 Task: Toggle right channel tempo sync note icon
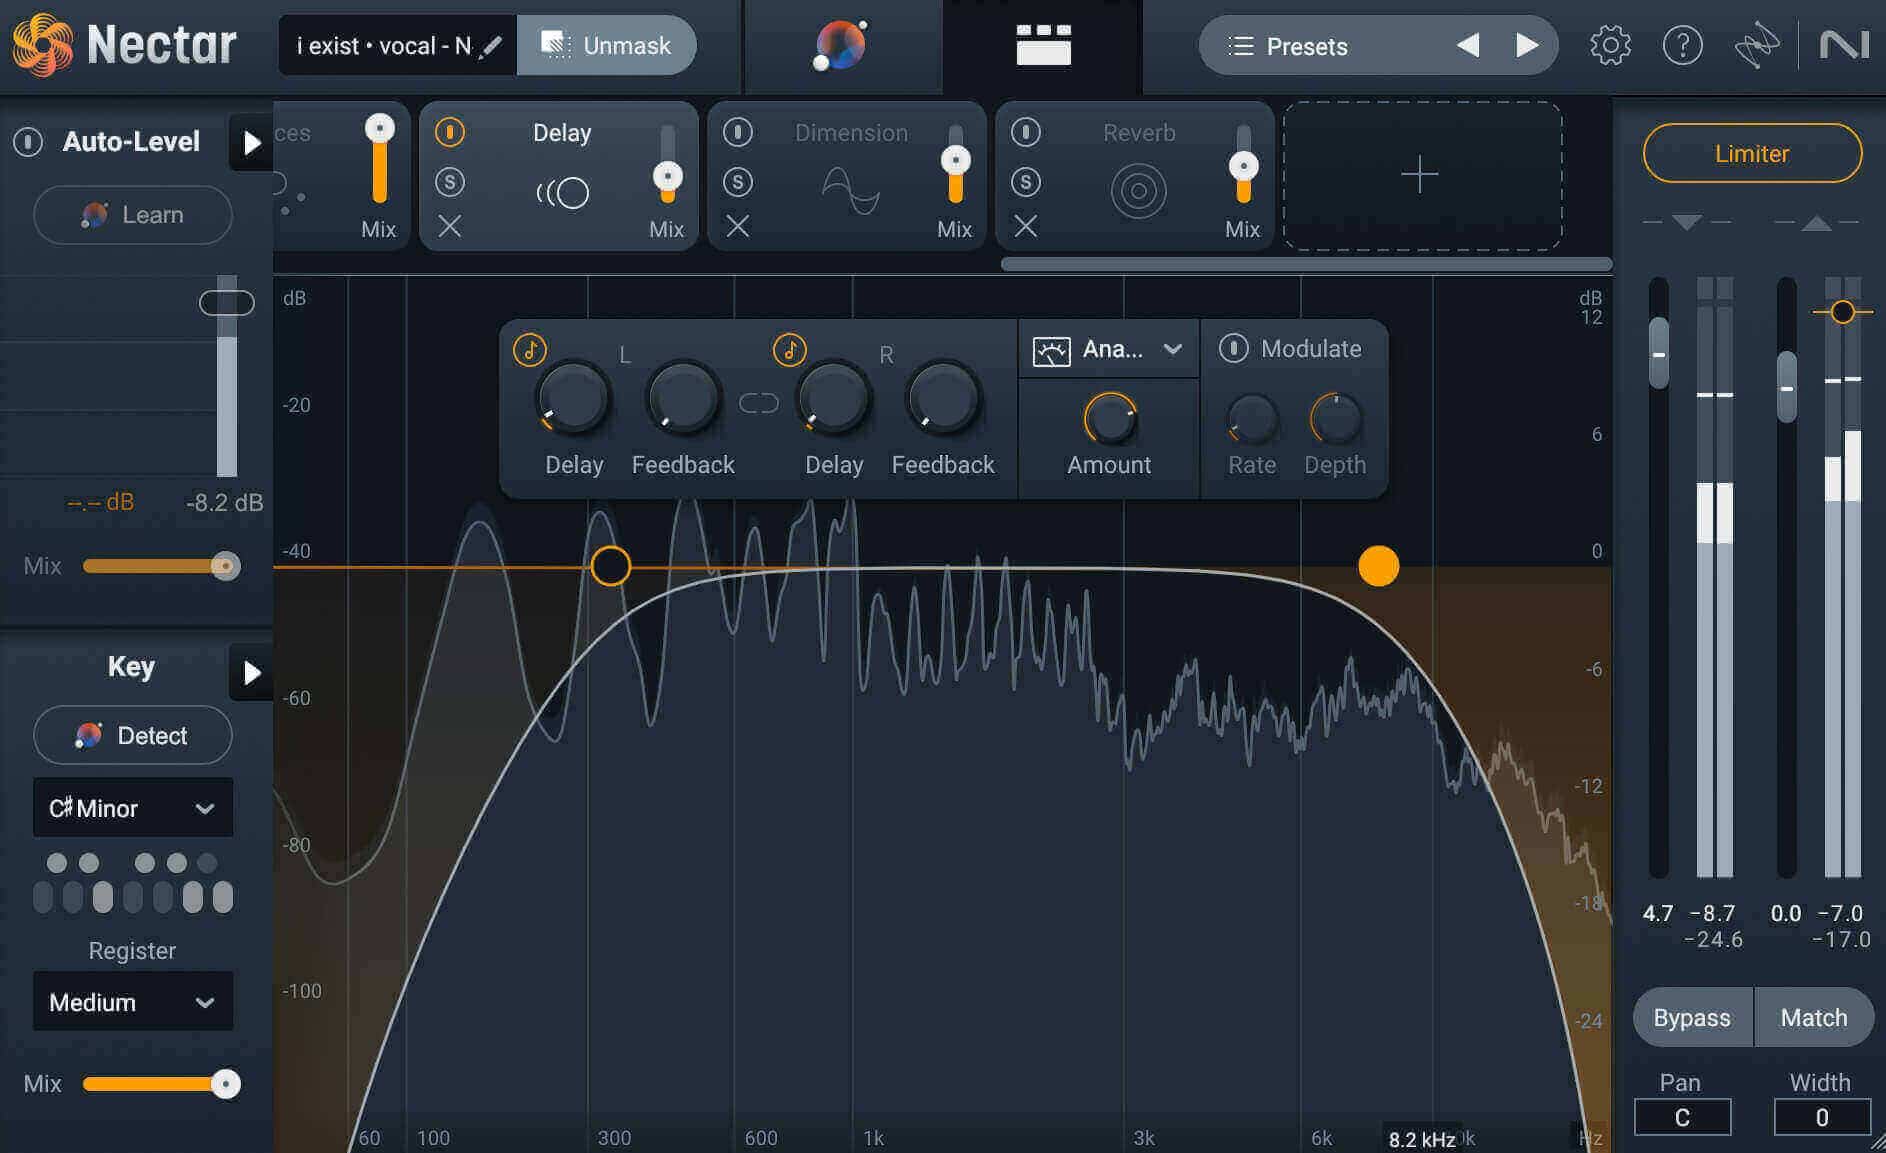click(x=789, y=350)
